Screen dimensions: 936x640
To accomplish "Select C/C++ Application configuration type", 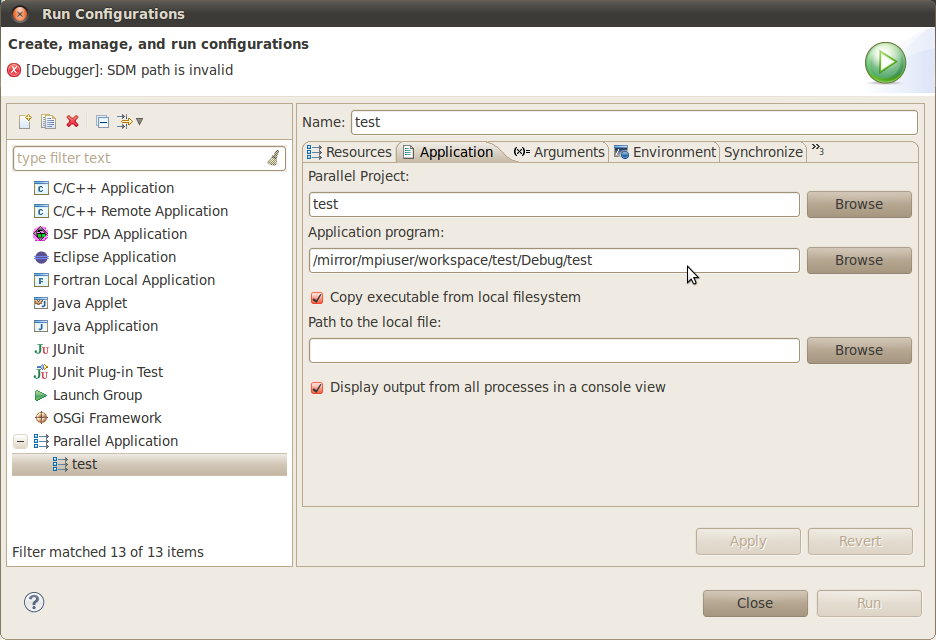I will (113, 188).
